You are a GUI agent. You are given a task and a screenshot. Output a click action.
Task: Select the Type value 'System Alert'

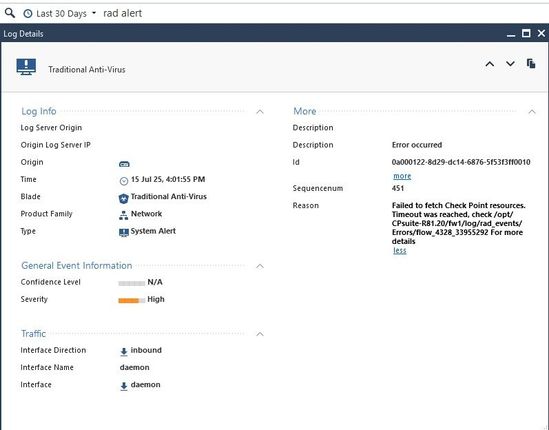(x=153, y=231)
